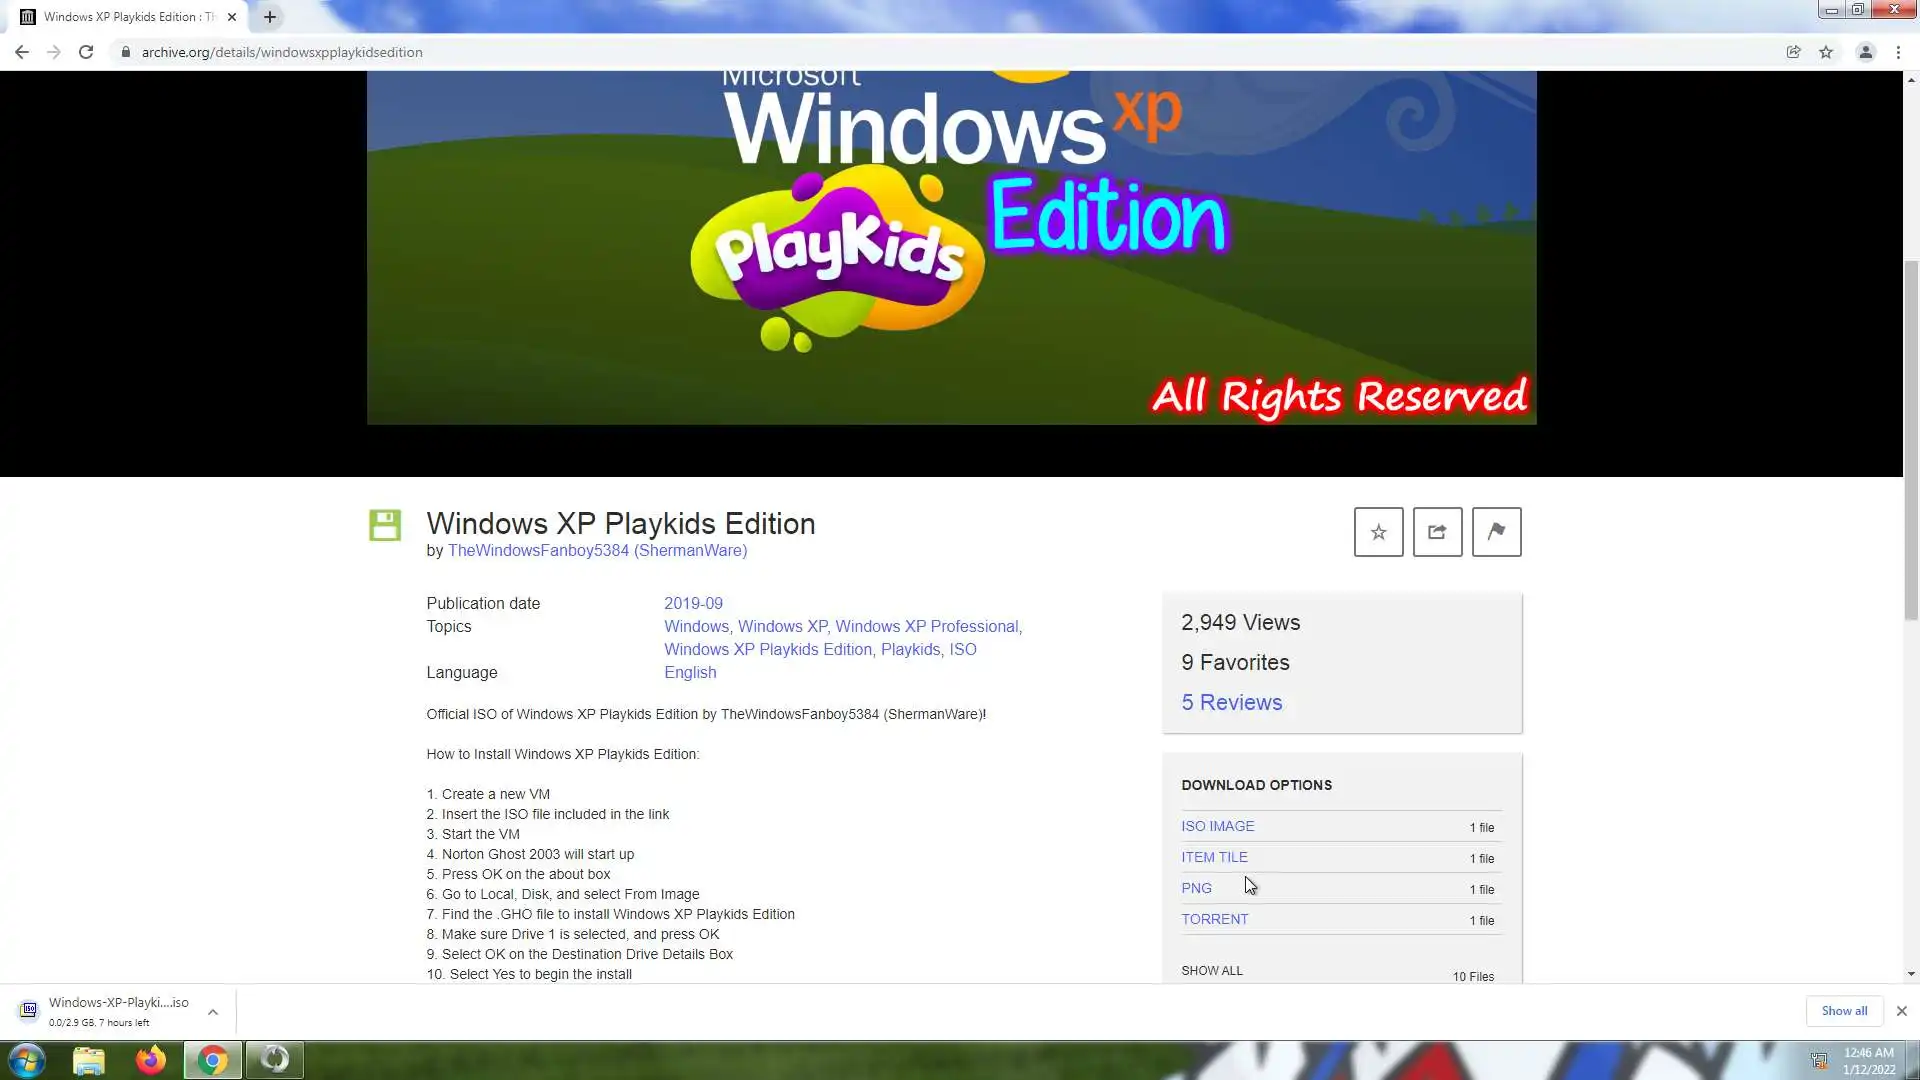Image resolution: width=1920 pixels, height=1080 pixels.
Task: Click the Flag this item icon
Action: 1496,532
